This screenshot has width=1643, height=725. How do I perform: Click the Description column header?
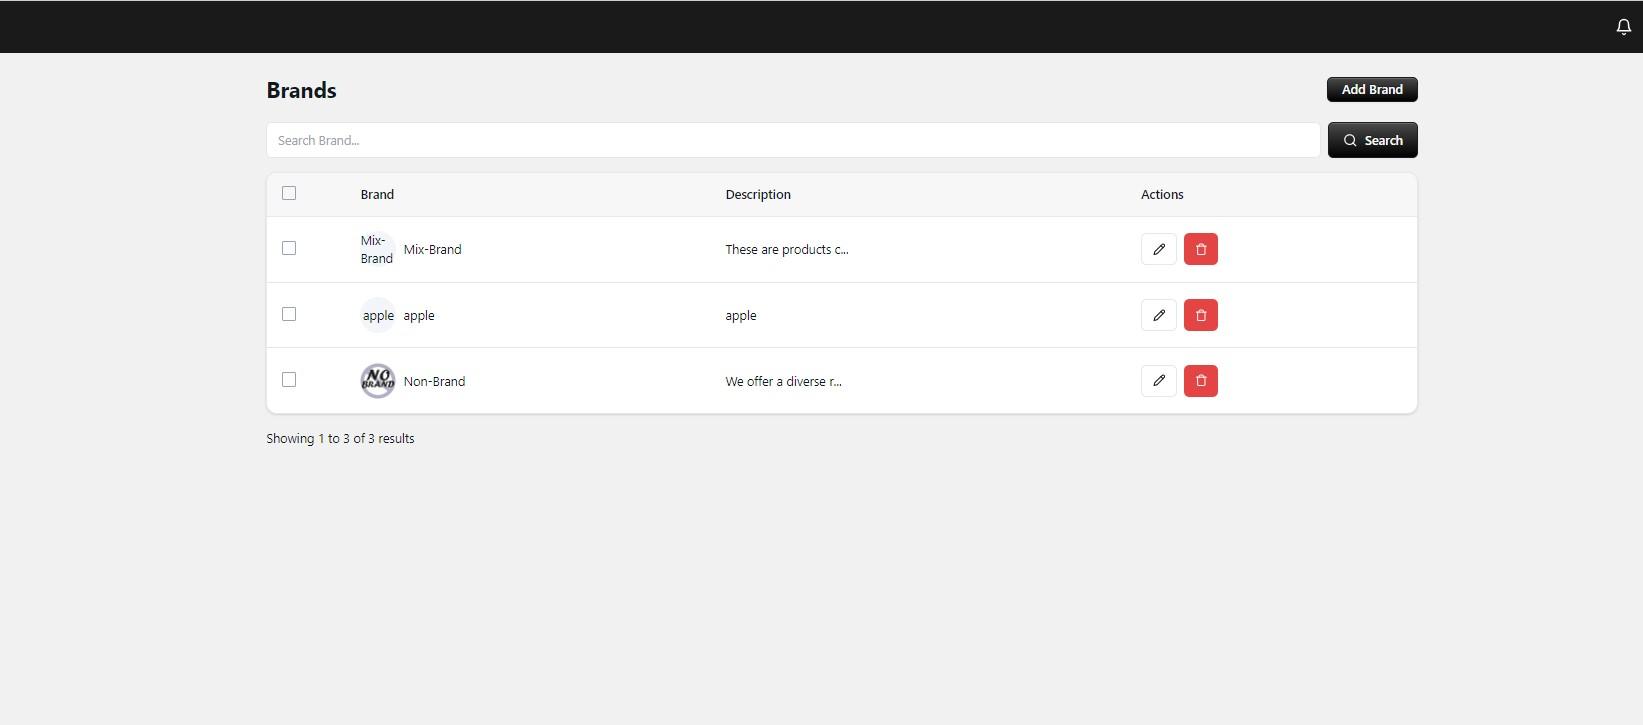click(x=758, y=195)
